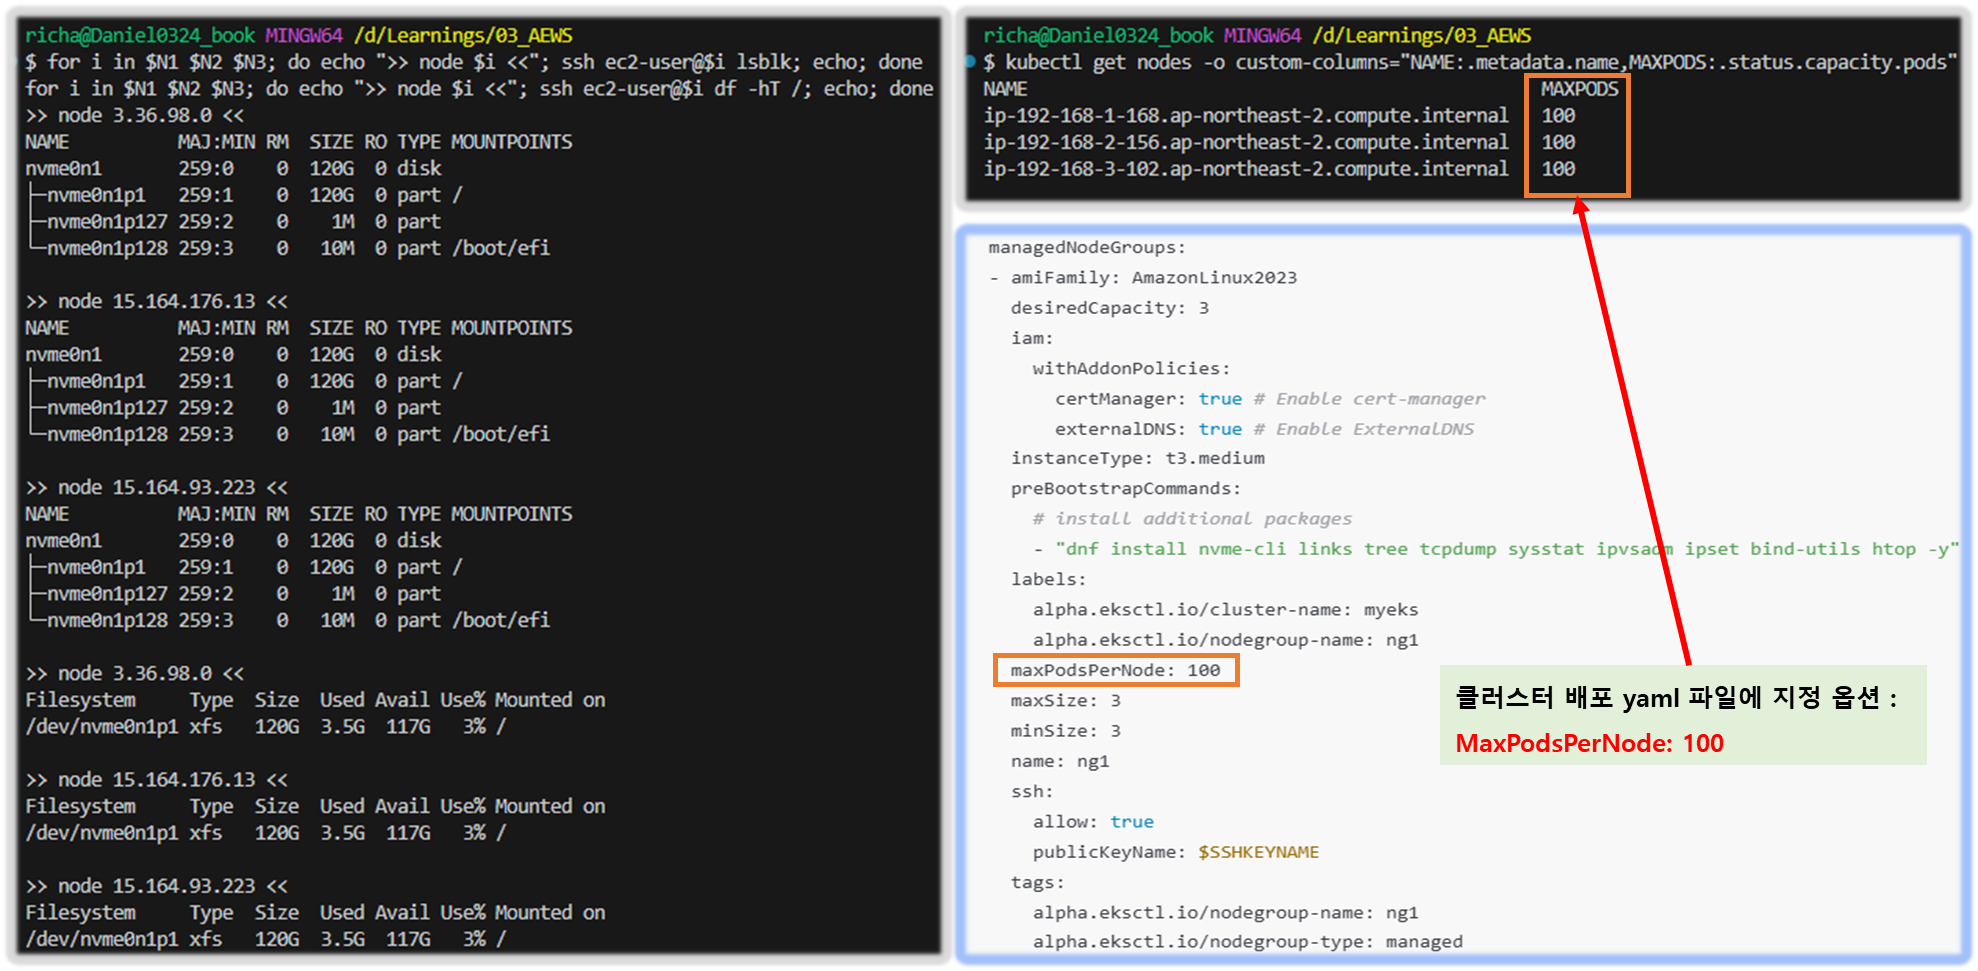
Task: Click '# Enable cert-manager' comment
Action: pyautogui.click(x=1369, y=398)
